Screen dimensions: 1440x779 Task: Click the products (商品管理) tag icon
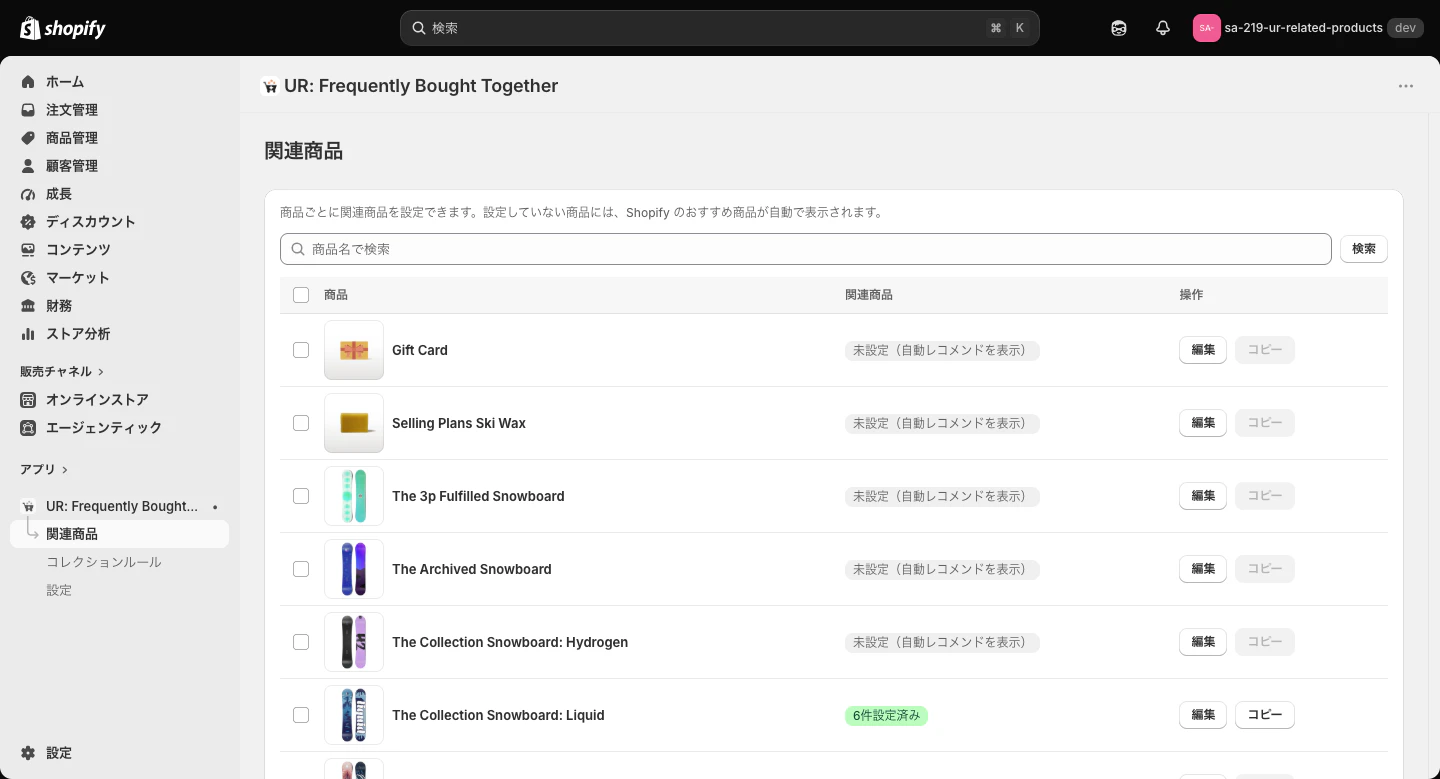coord(28,138)
